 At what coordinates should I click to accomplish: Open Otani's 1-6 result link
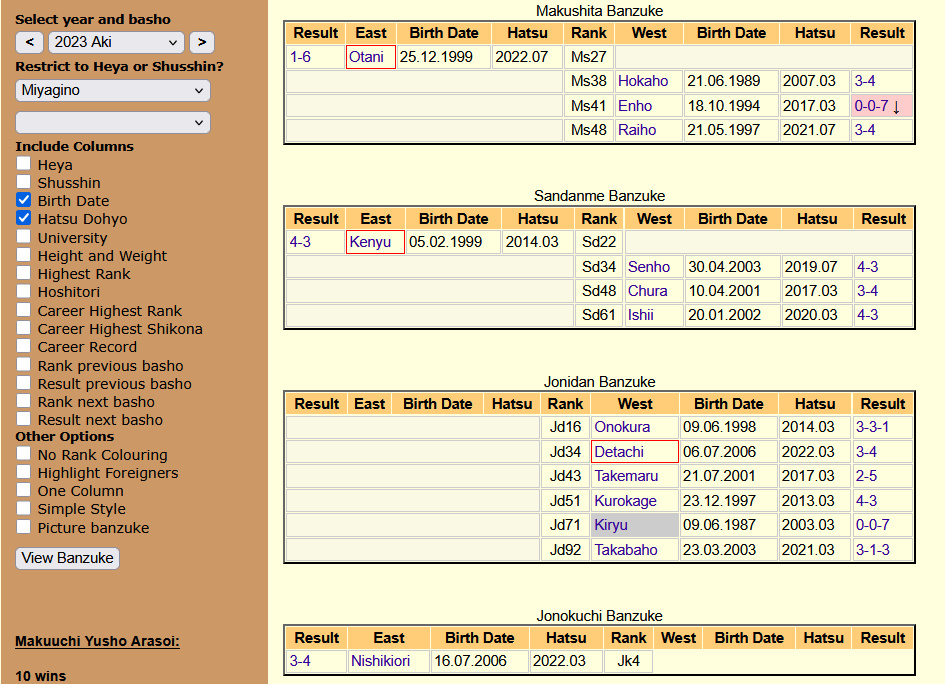point(300,57)
